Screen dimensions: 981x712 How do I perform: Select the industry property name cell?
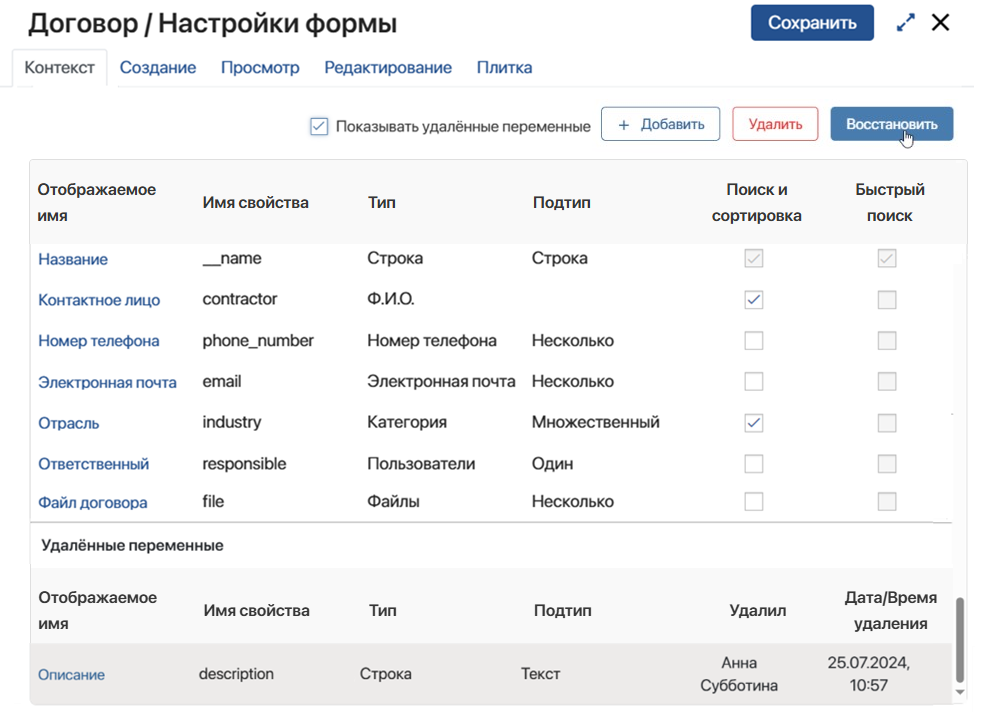pos(231,422)
